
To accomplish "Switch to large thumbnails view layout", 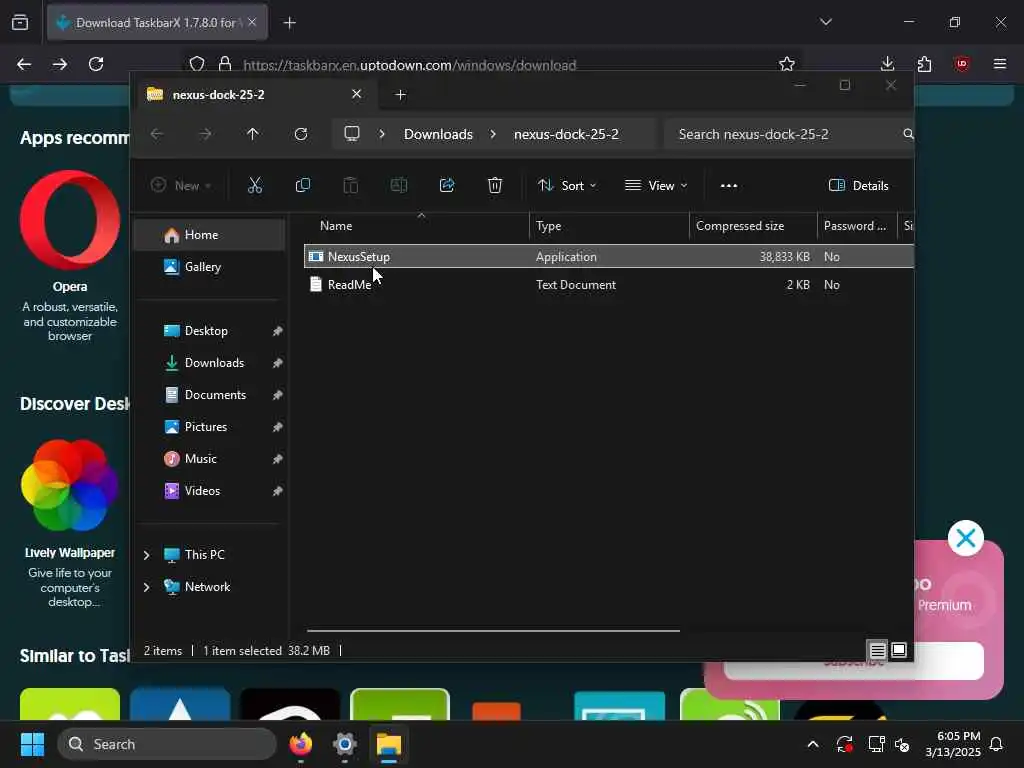I will pos(899,650).
